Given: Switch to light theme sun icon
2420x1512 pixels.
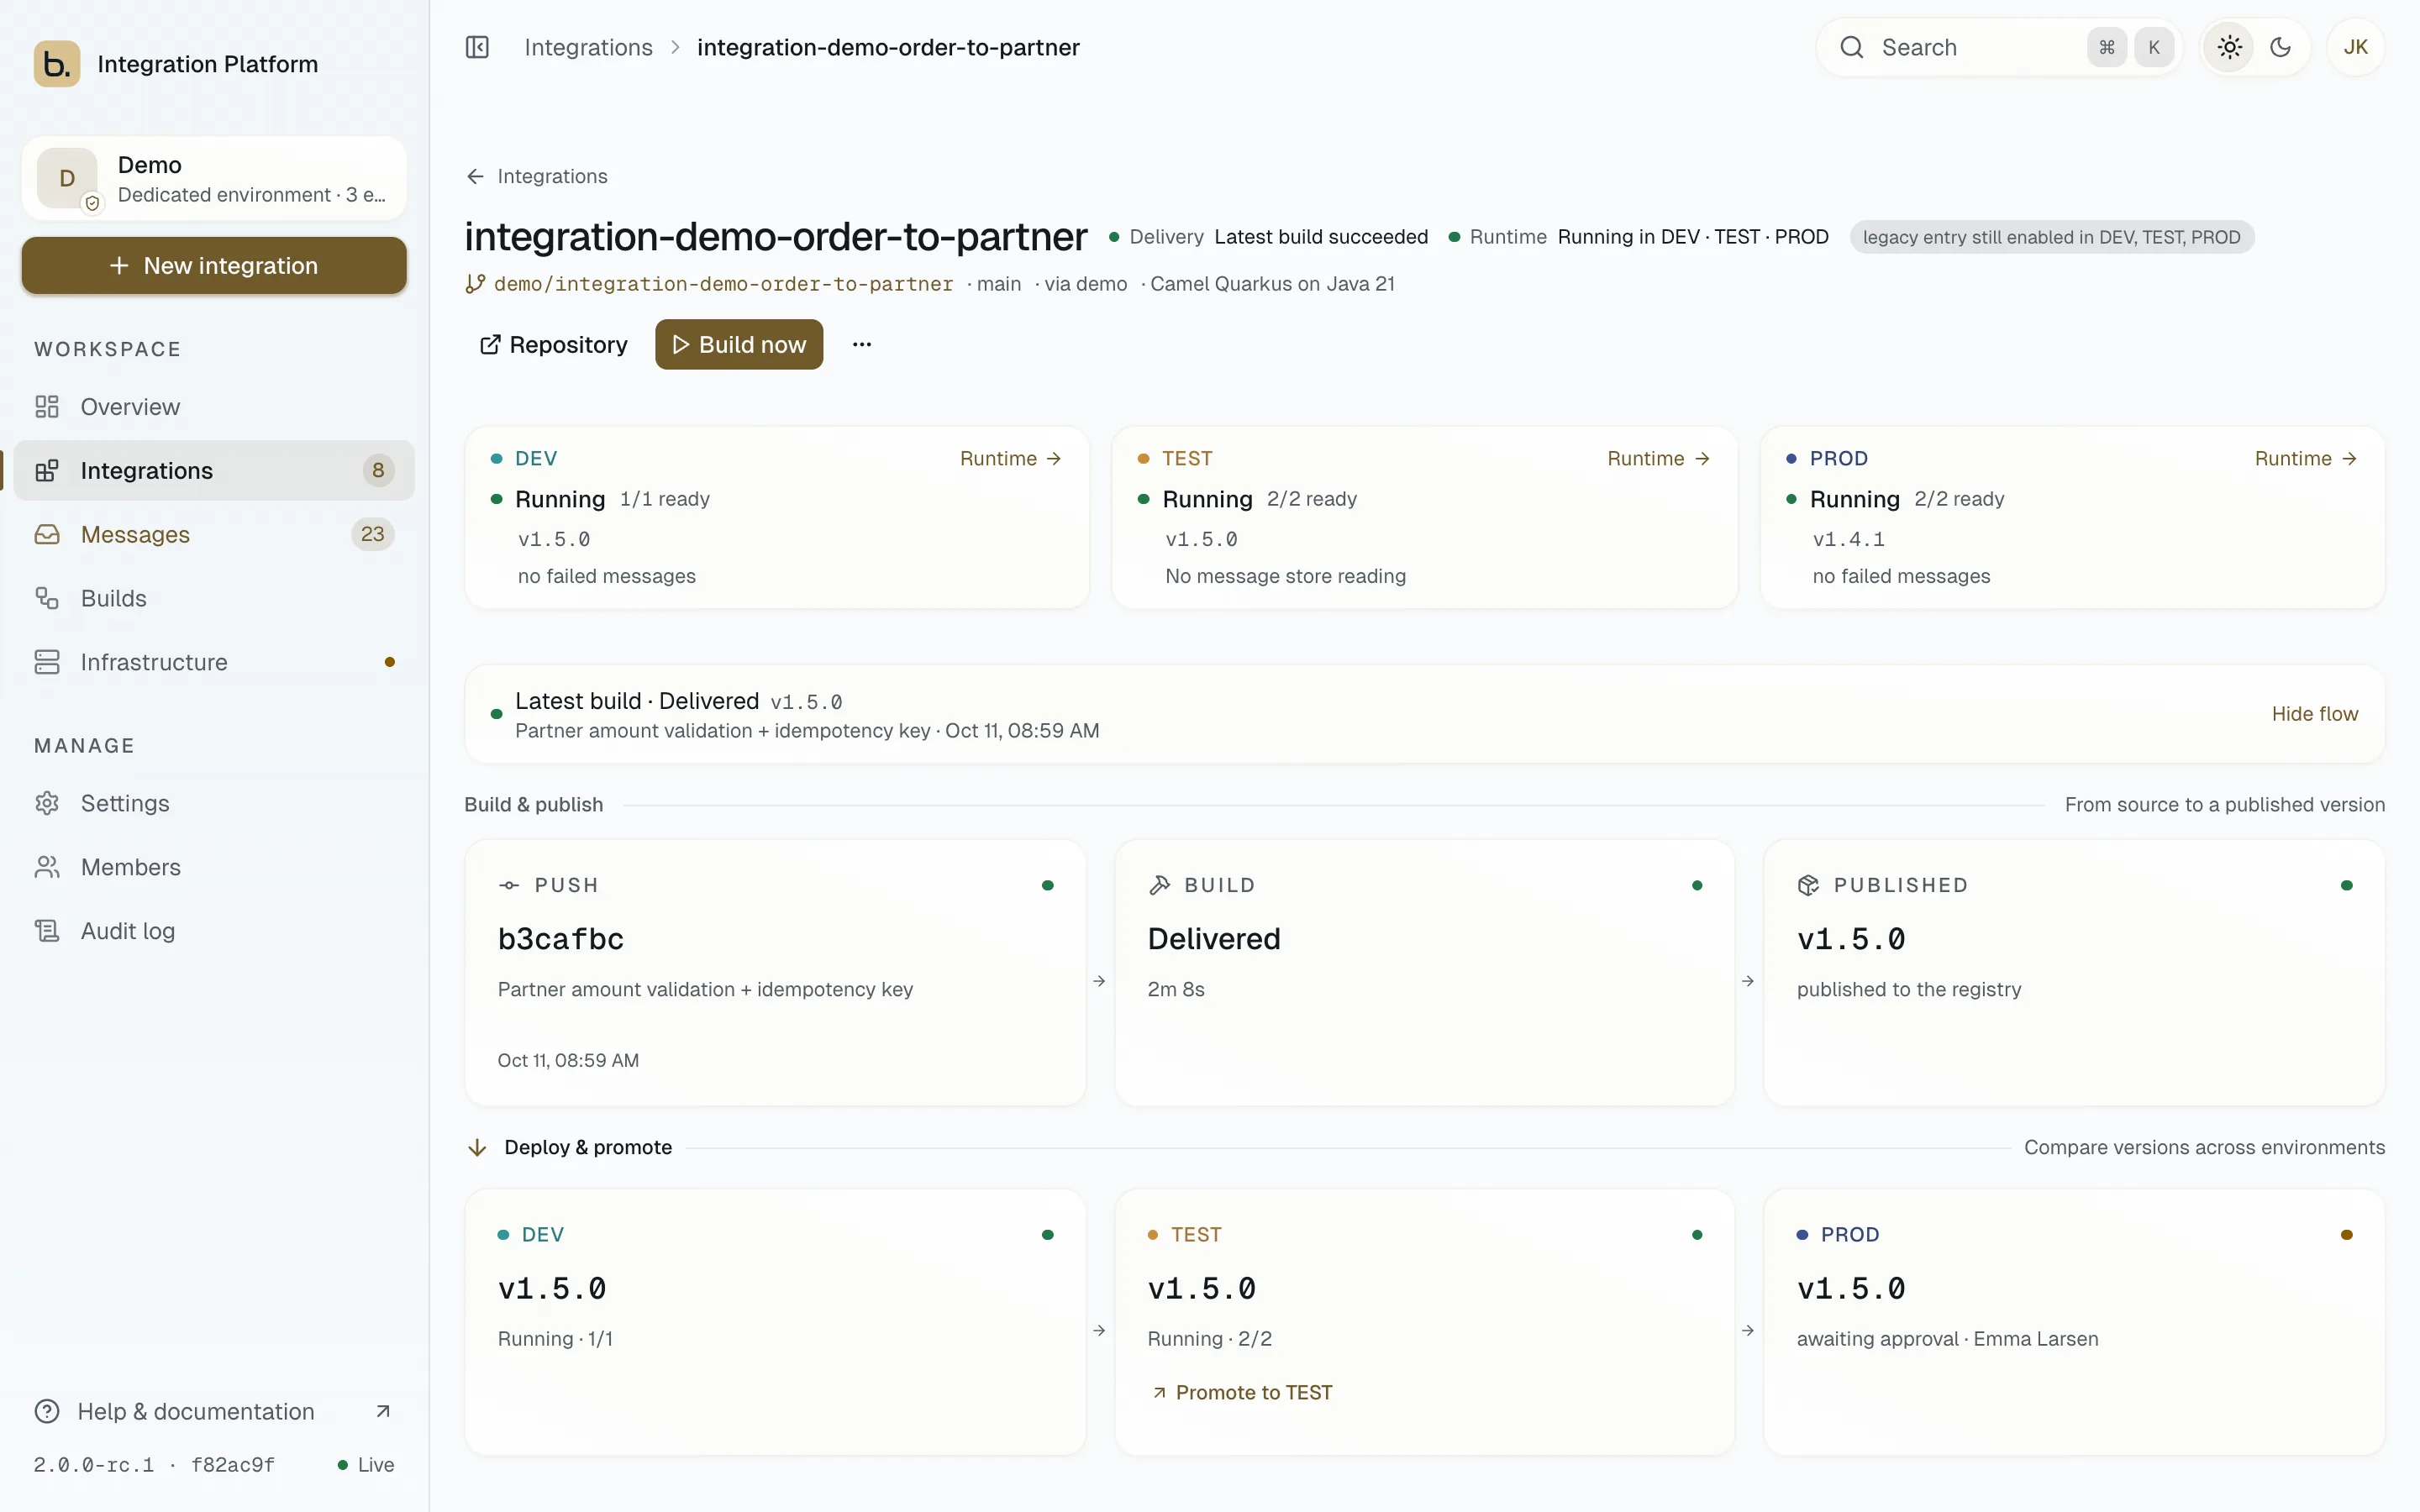Looking at the screenshot, I should 2229,47.
